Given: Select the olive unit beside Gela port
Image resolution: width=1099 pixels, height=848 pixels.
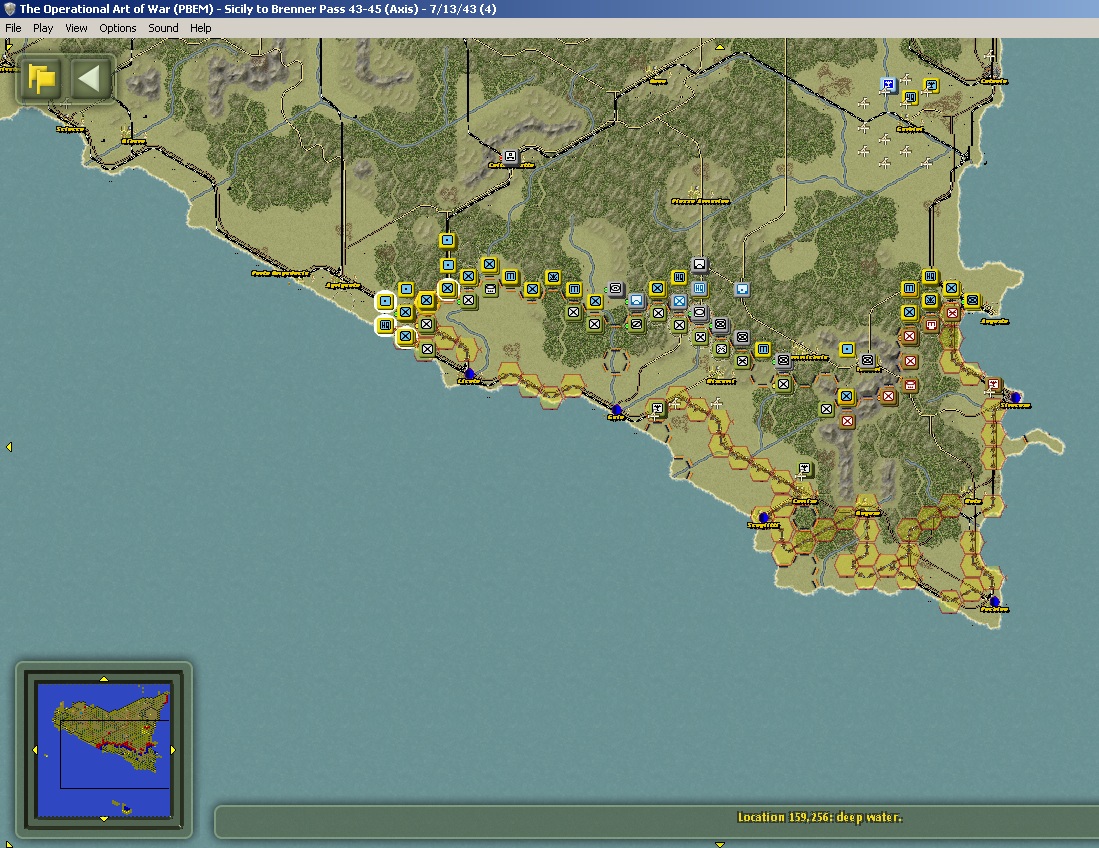Looking at the screenshot, I should pos(657,408).
